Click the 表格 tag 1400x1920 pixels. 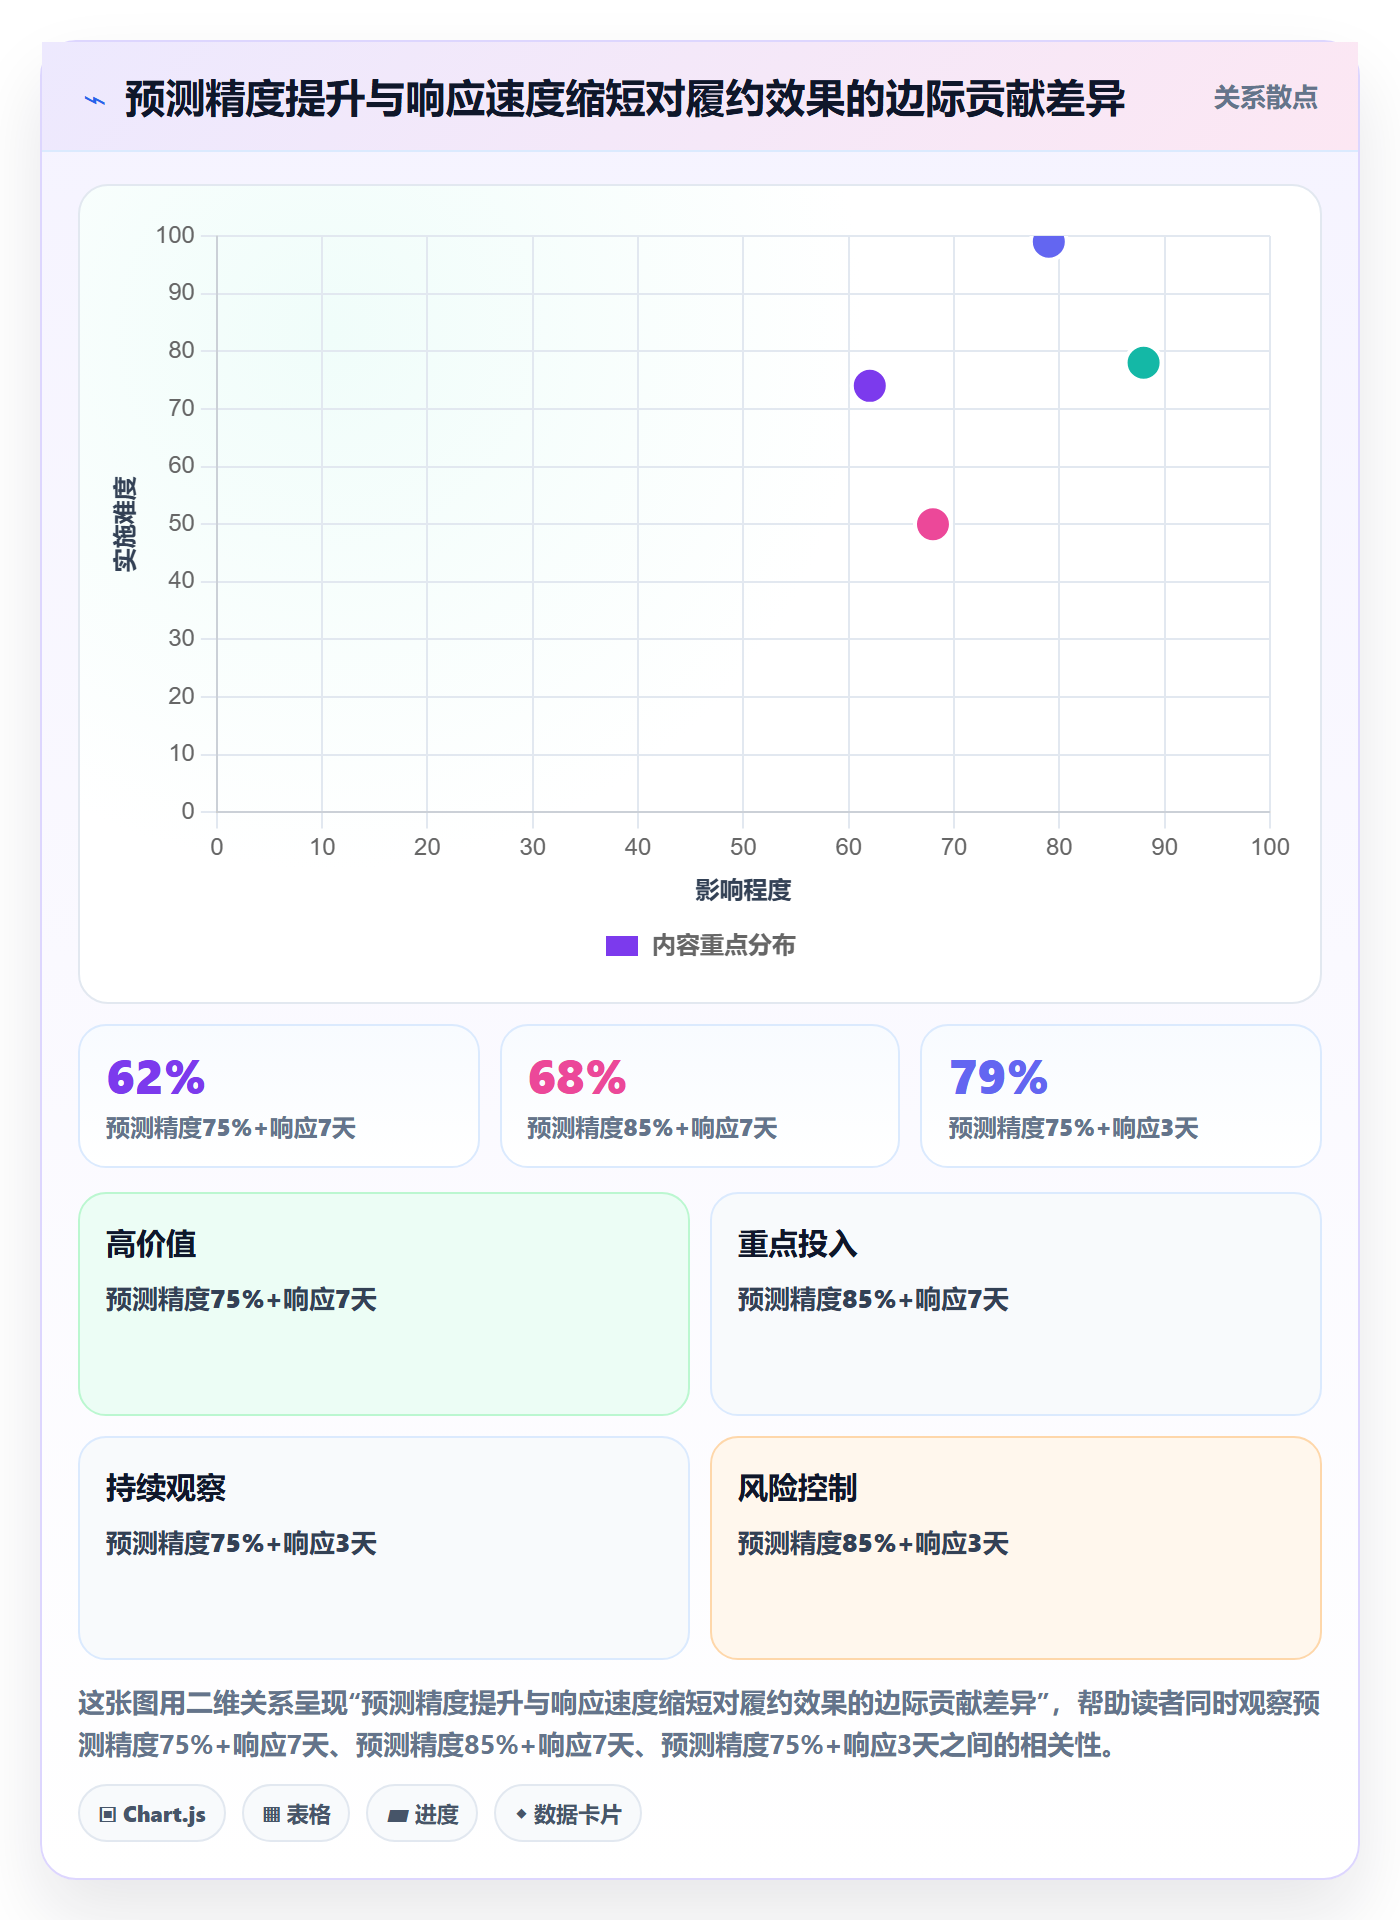click(x=296, y=1814)
